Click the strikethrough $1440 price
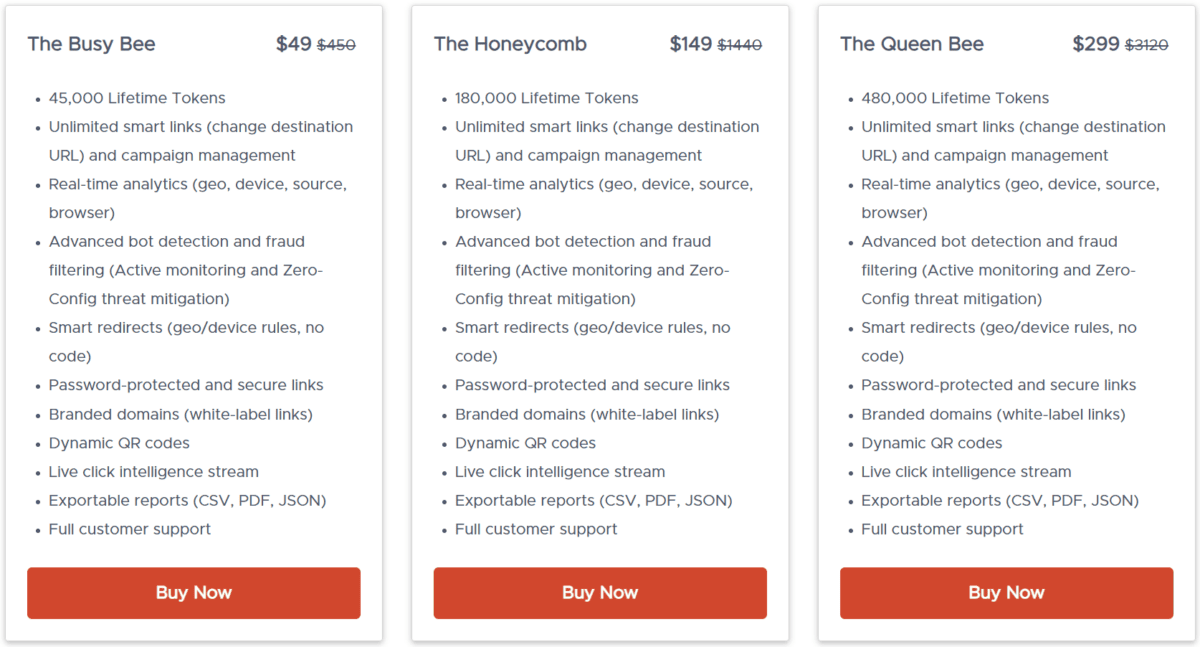This screenshot has width=1200, height=647. click(x=740, y=45)
